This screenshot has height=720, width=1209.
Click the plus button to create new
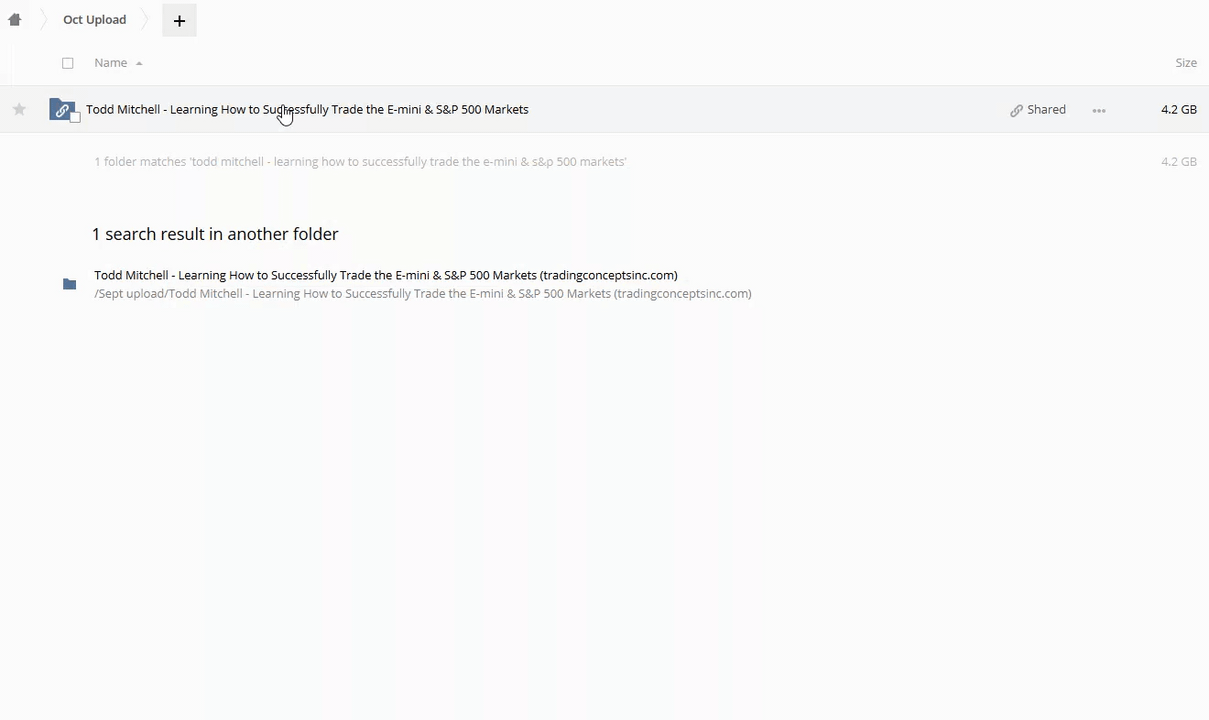[179, 20]
